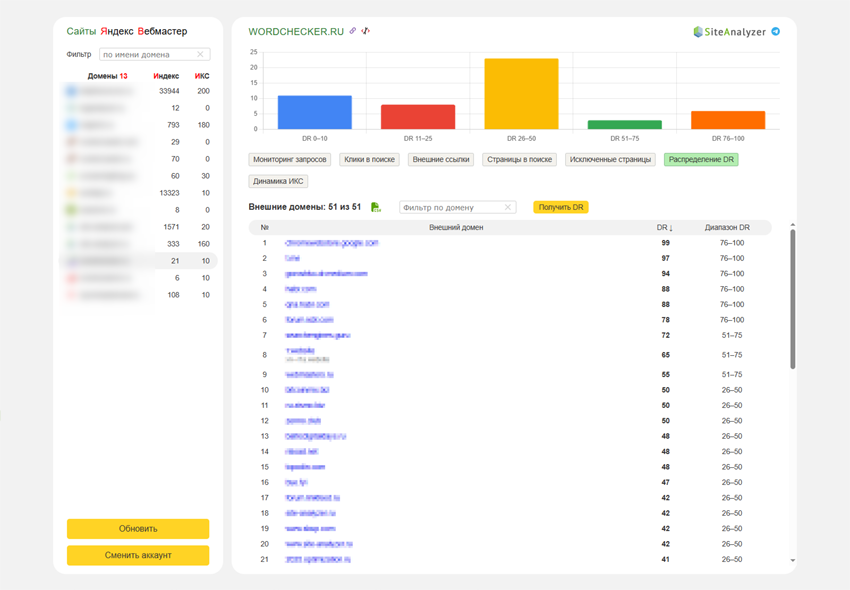The image size is (850, 590).
Task: Click the red code icon beside WORDCHECKER.RU
Action: pyautogui.click(x=366, y=31)
